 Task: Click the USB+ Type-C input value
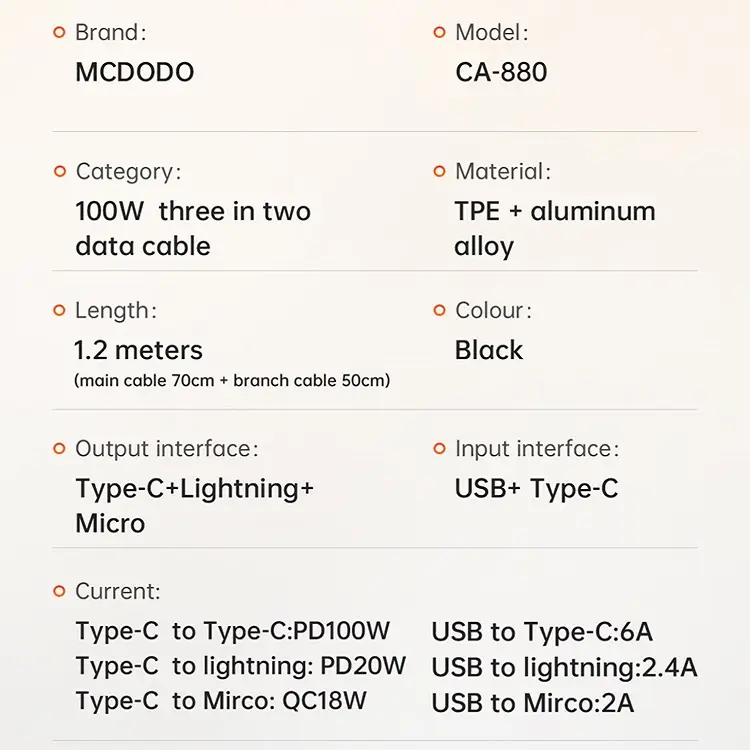point(536,488)
